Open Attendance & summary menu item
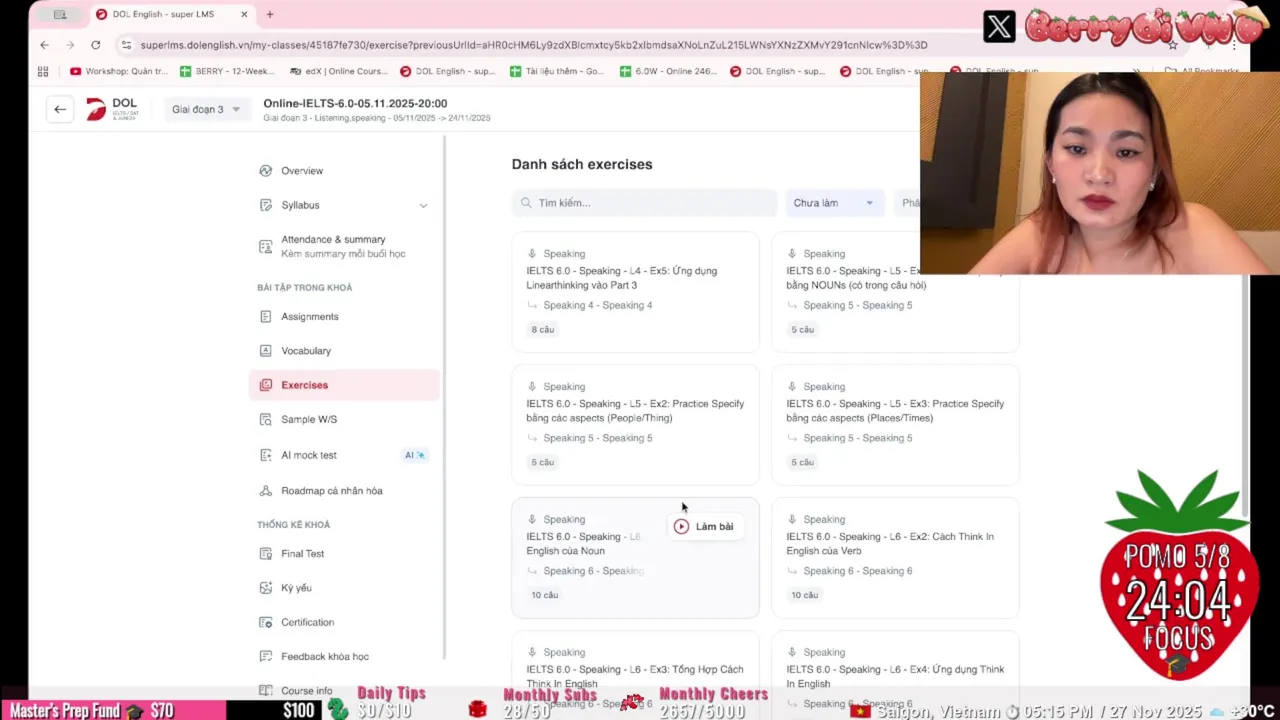The width and height of the screenshot is (1280, 720). [344, 246]
